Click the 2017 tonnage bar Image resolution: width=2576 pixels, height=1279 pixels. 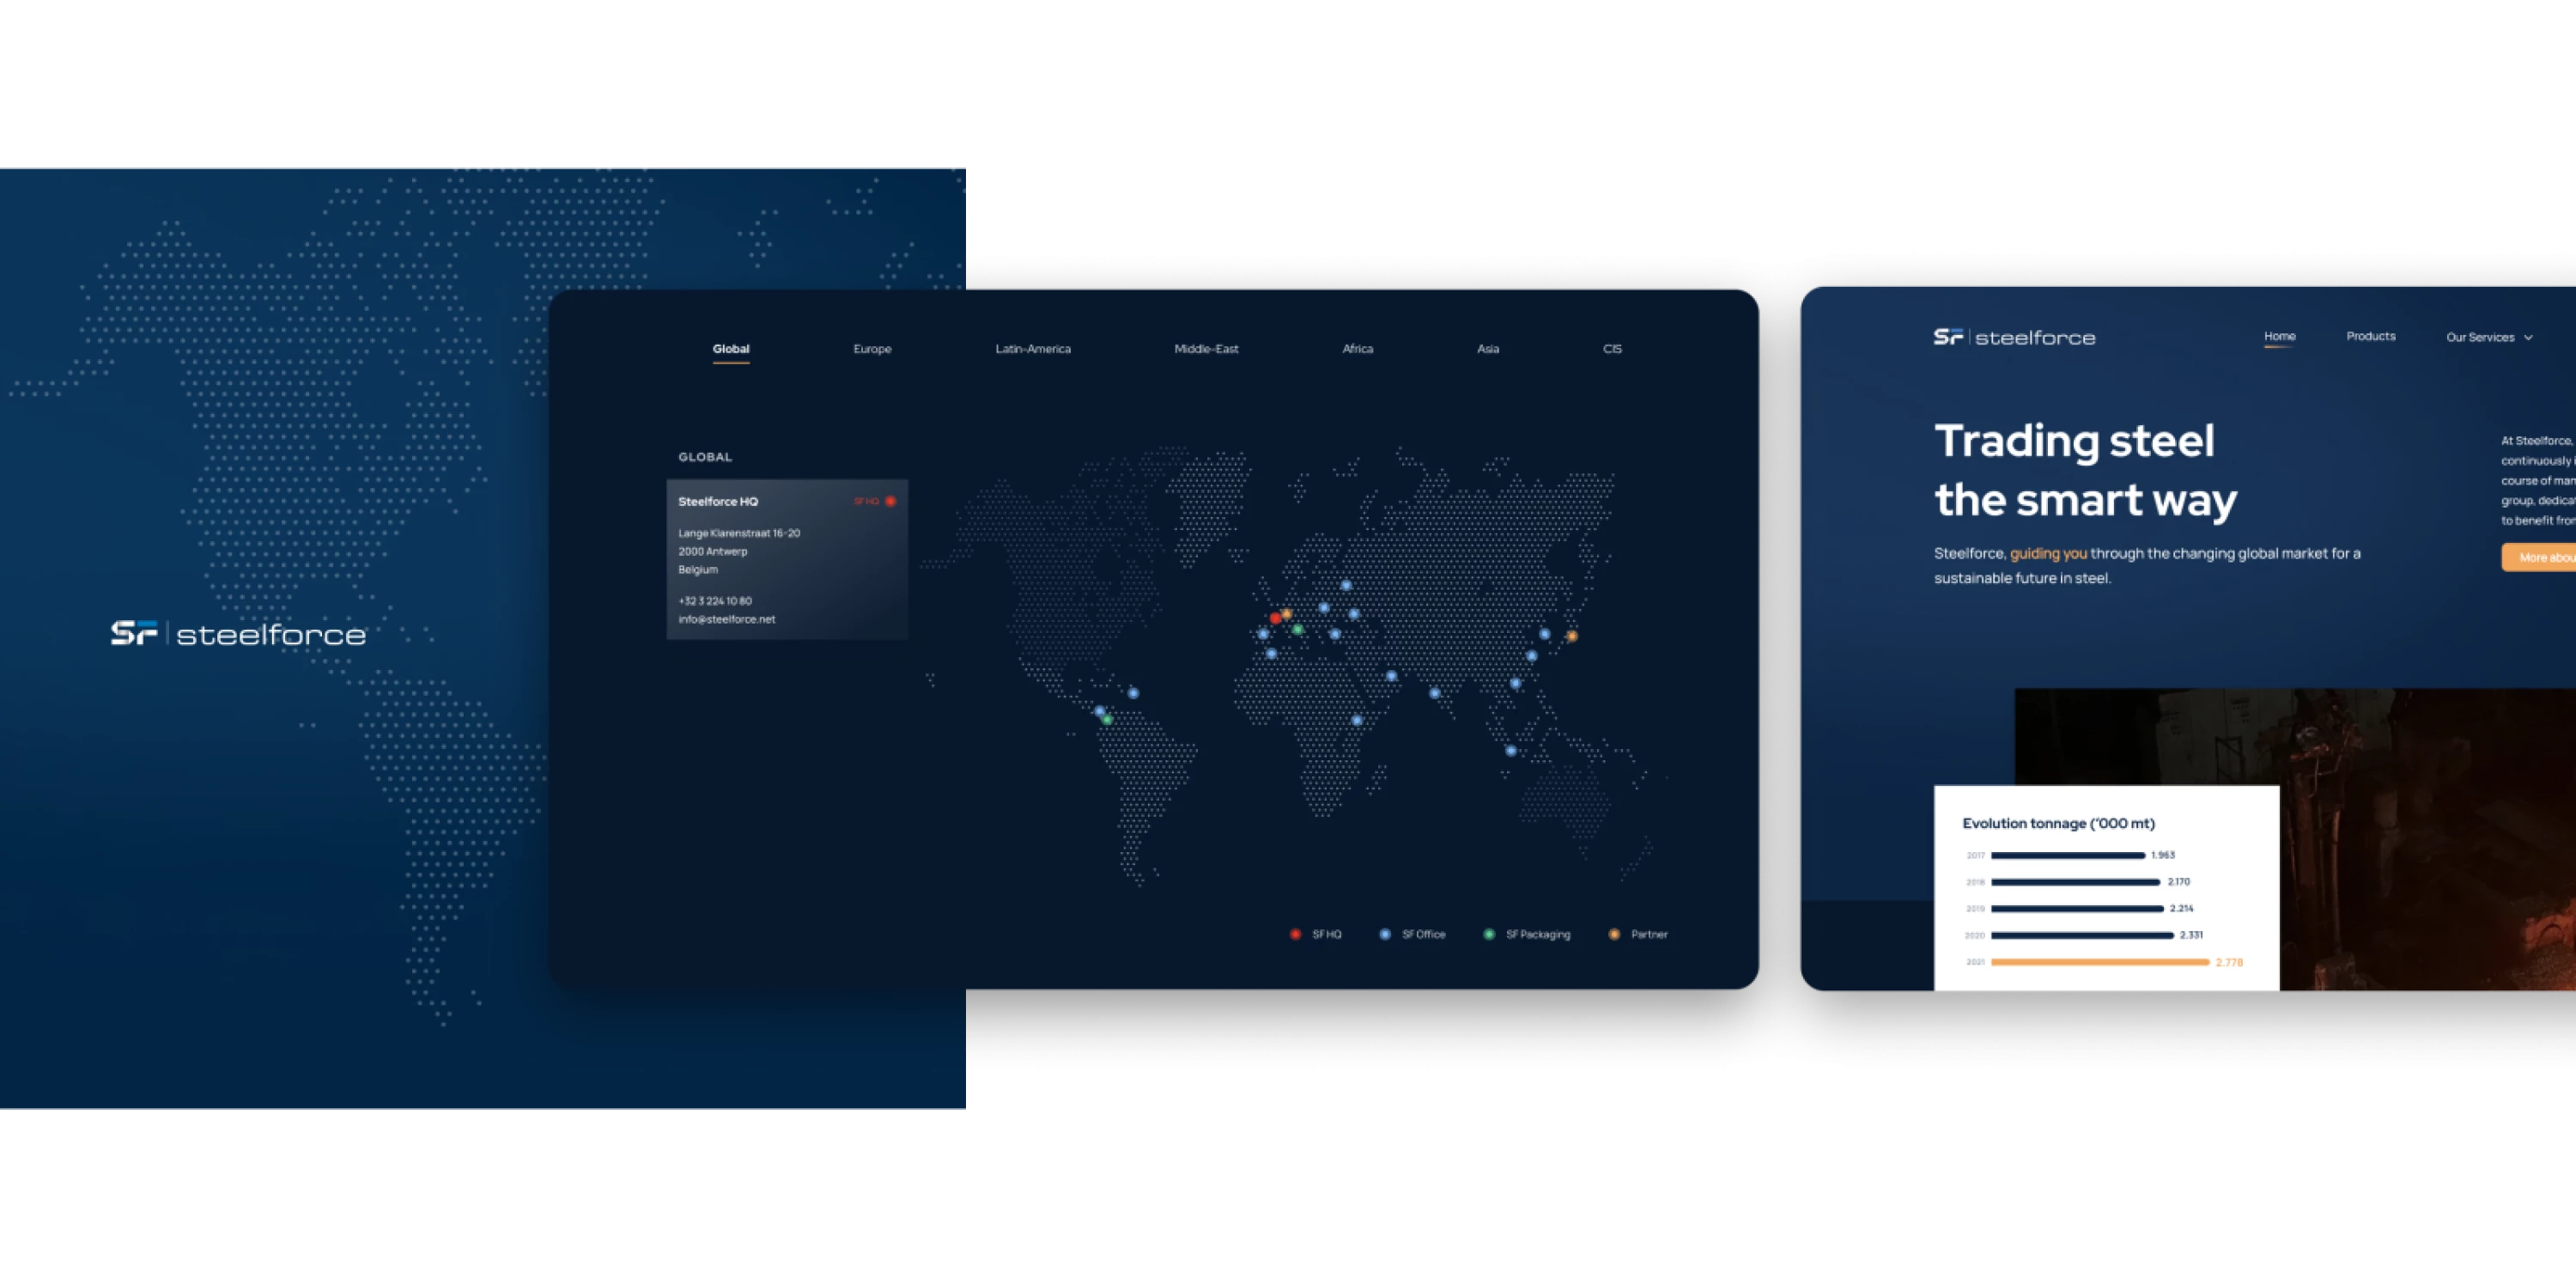(x=2068, y=856)
